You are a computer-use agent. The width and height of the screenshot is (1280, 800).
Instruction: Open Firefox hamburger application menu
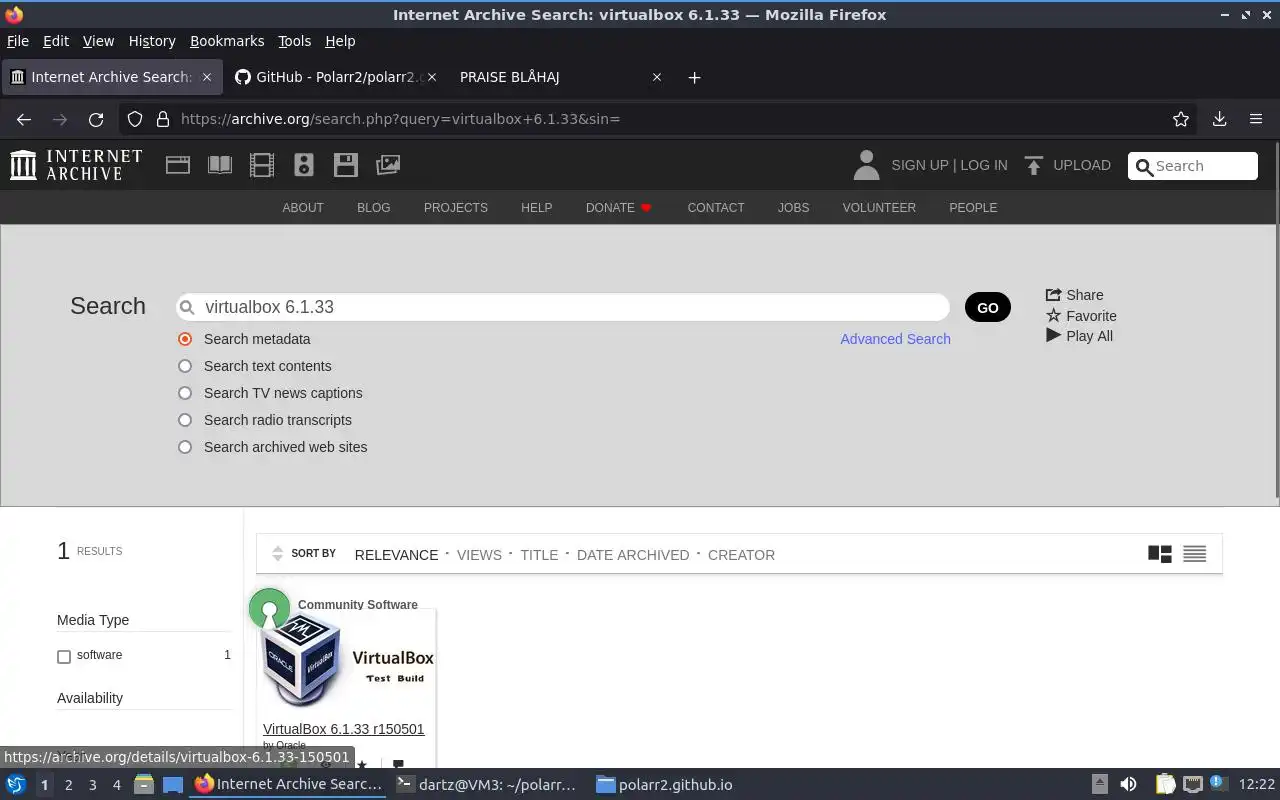pyautogui.click(x=1256, y=119)
